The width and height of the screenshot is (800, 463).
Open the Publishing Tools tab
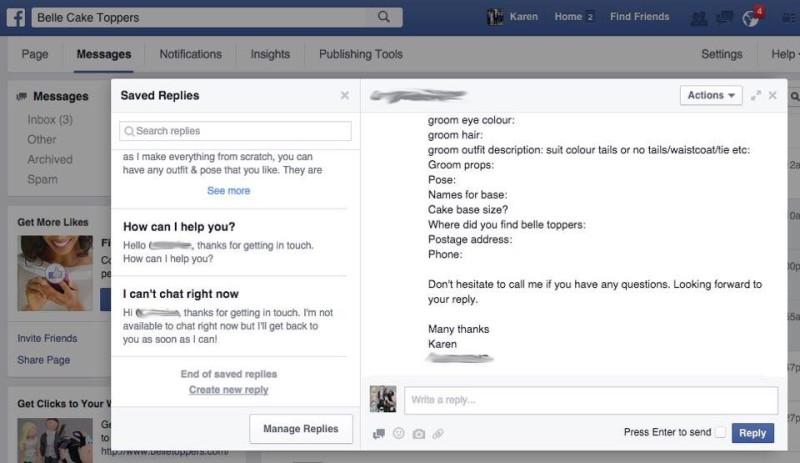pyautogui.click(x=361, y=54)
